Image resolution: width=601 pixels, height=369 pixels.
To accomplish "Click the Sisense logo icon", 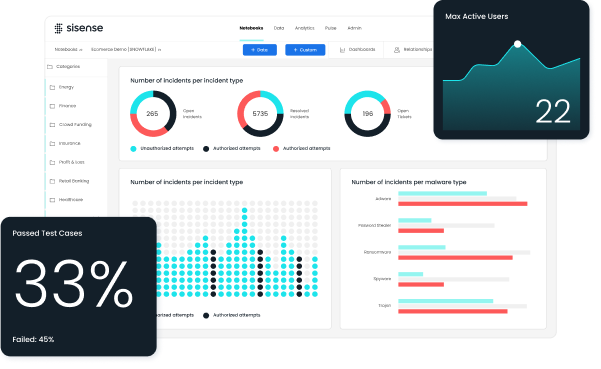I will (x=58, y=28).
